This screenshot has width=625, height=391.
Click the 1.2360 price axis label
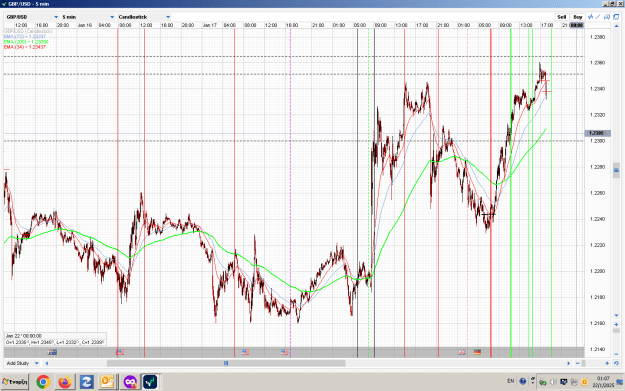597,63
